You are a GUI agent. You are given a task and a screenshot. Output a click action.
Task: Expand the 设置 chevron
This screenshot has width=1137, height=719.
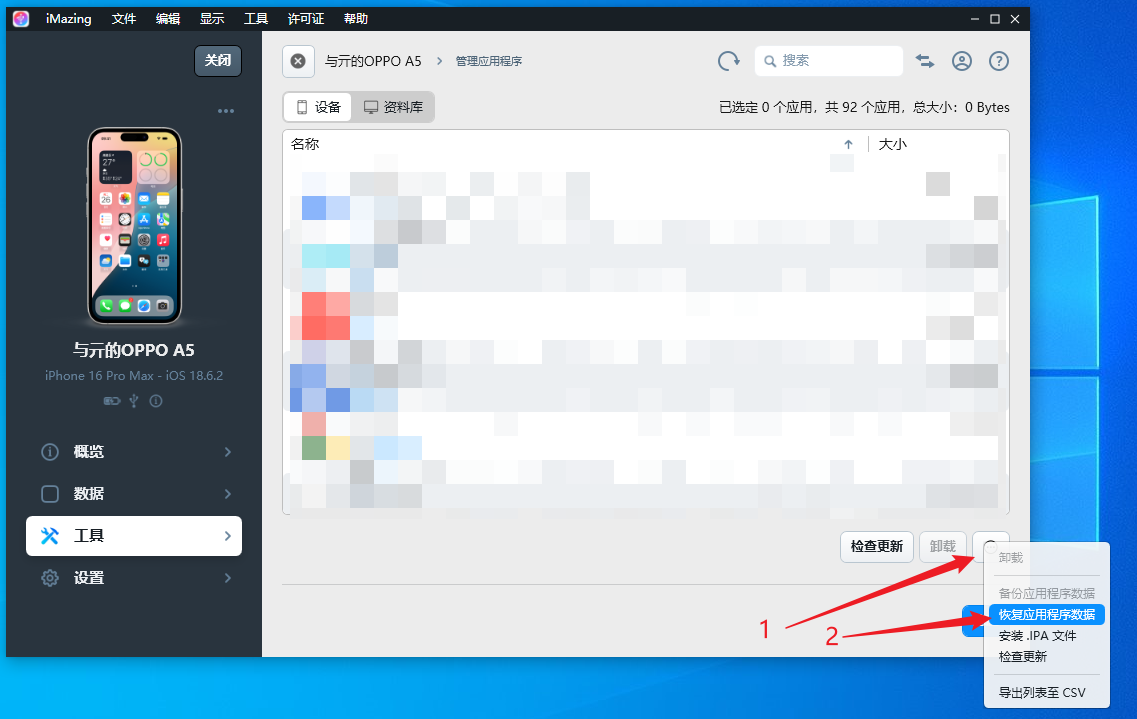click(x=228, y=578)
